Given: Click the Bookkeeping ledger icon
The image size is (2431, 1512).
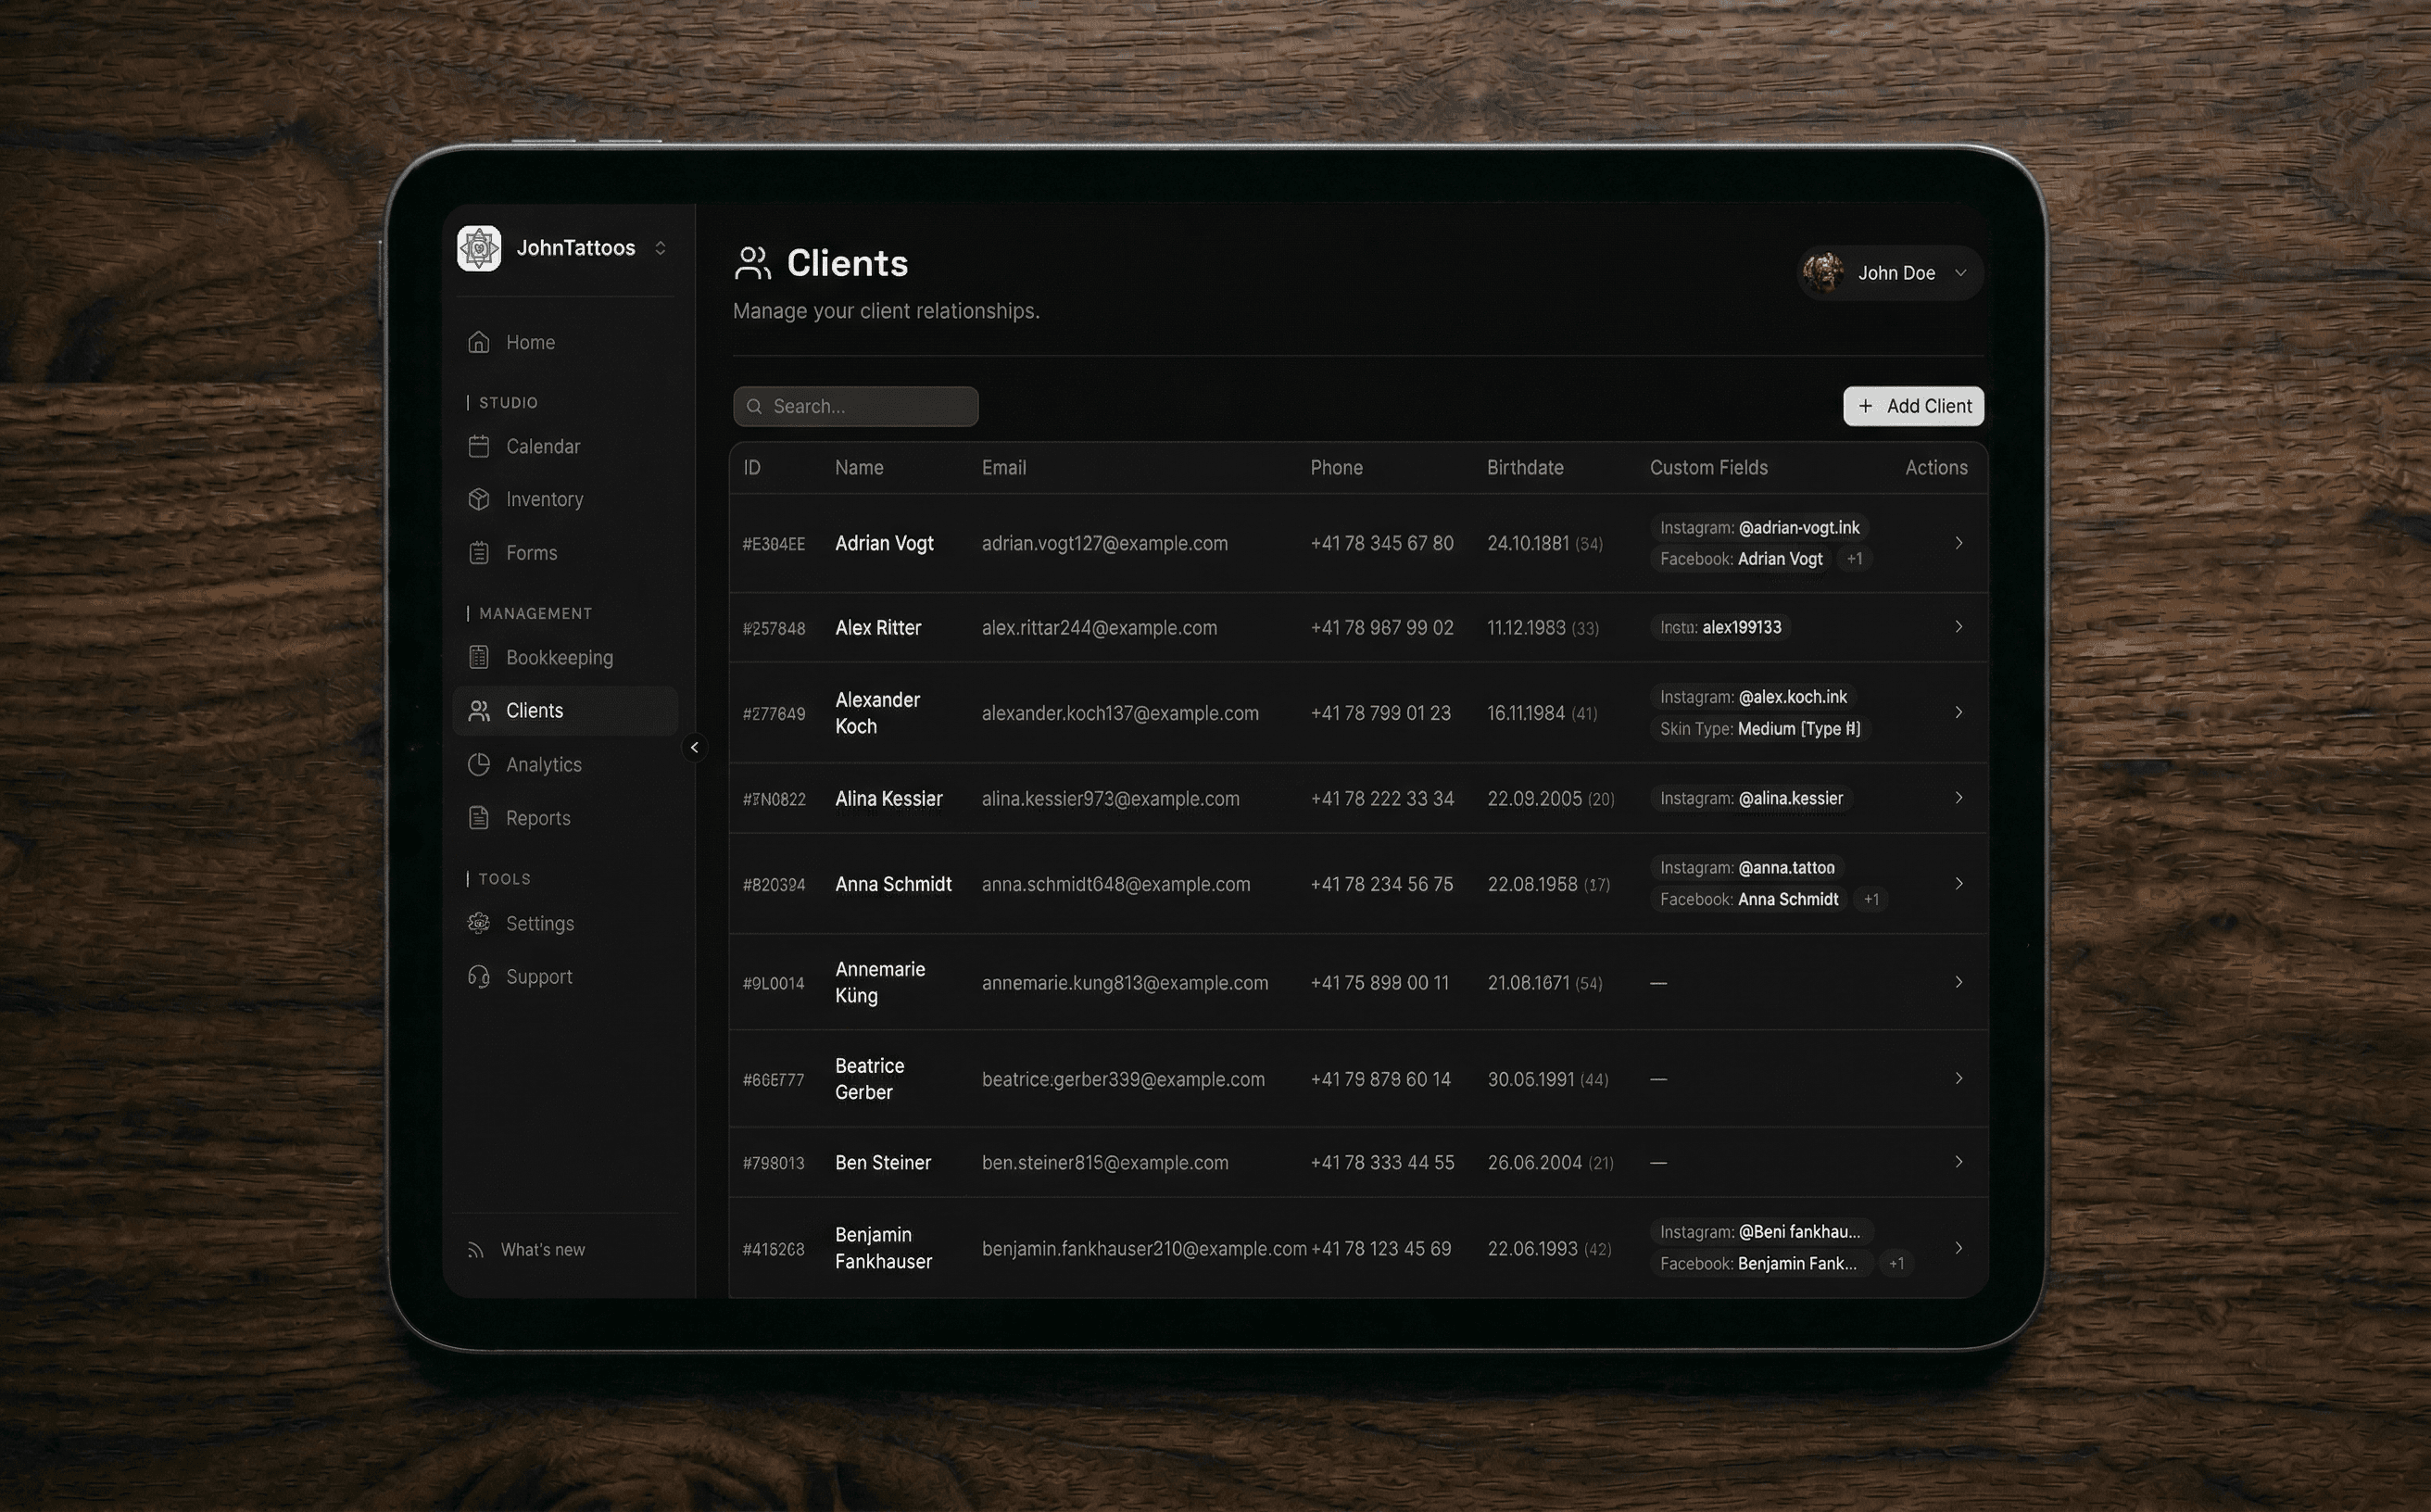Looking at the screenshot, I should [479, 657].
